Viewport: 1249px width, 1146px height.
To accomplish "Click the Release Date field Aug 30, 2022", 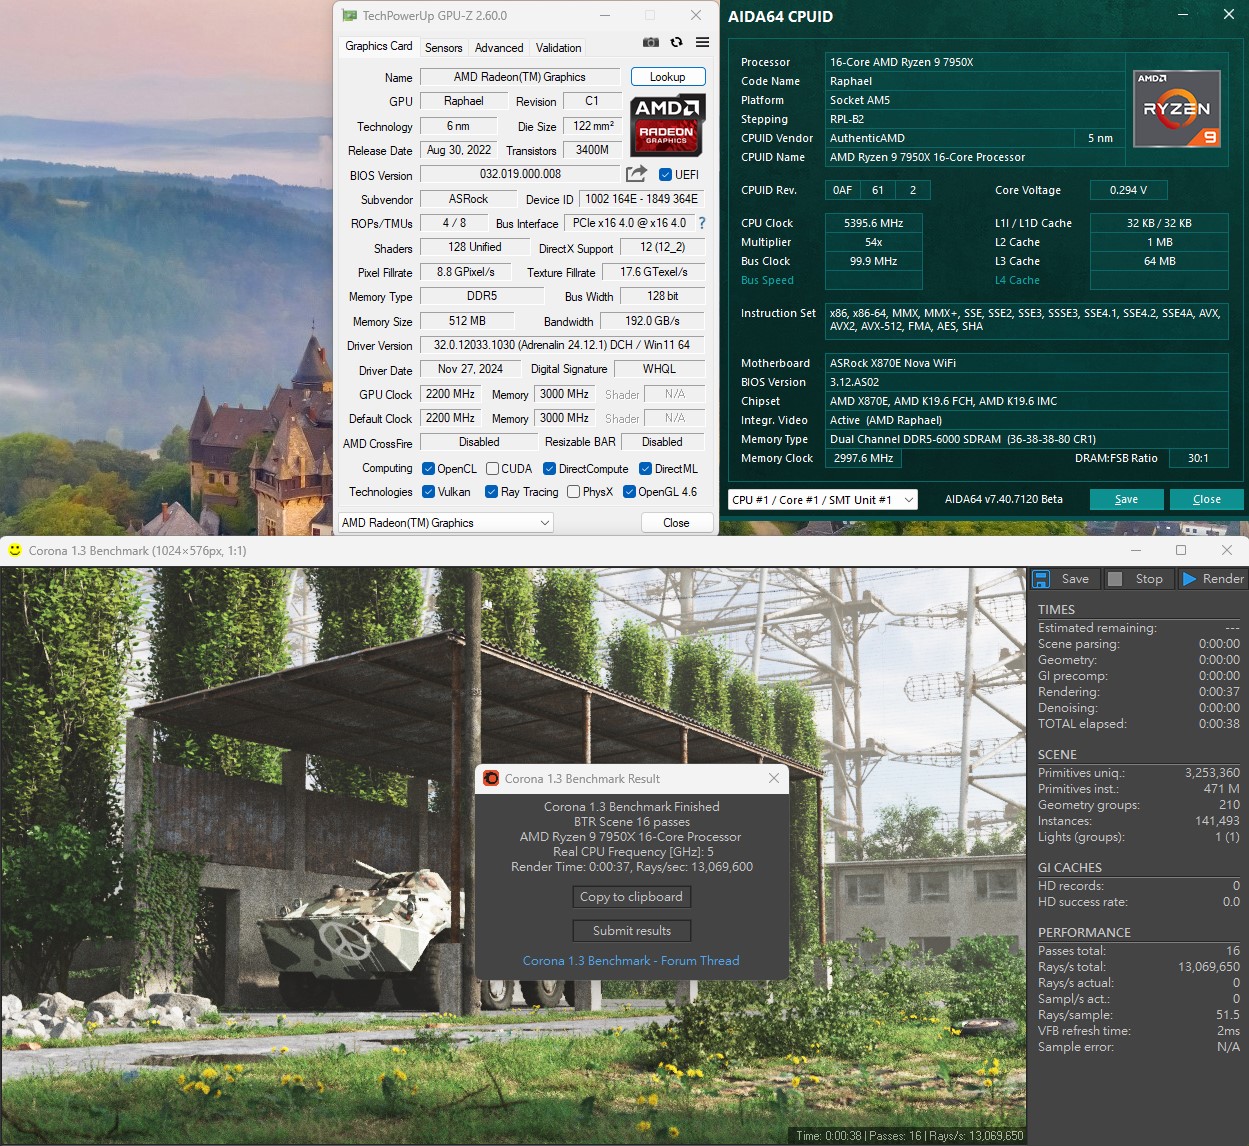I will [x=458, y=150].
